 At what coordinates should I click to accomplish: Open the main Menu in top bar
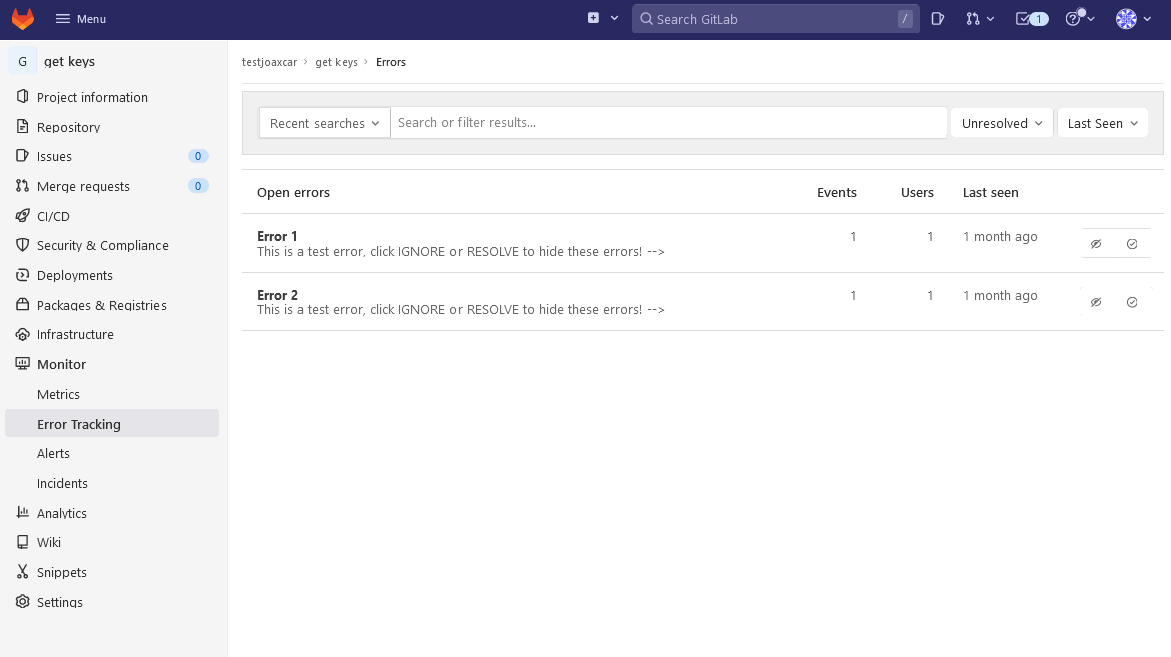pyautogui.click(x=81, y=19)
